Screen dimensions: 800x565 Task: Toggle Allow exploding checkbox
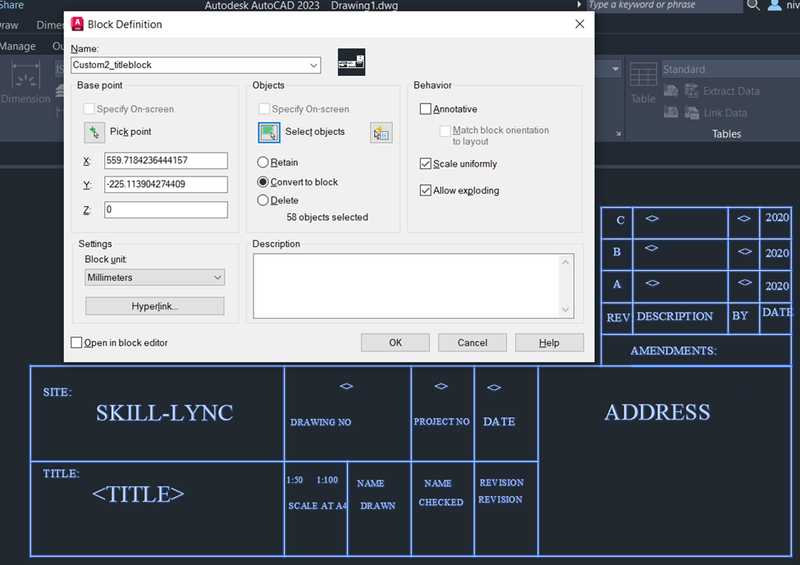[426, 190]
